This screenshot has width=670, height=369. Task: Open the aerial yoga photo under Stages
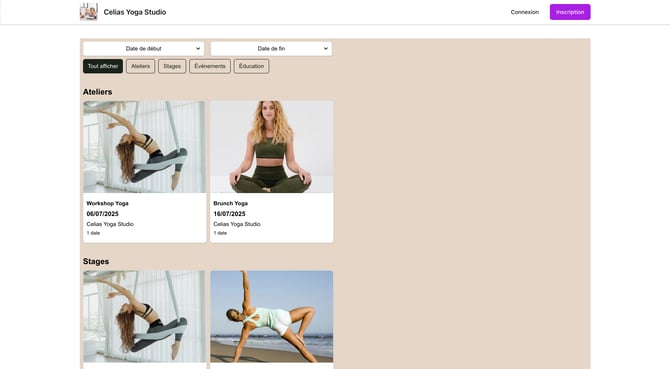click(144, 316)
